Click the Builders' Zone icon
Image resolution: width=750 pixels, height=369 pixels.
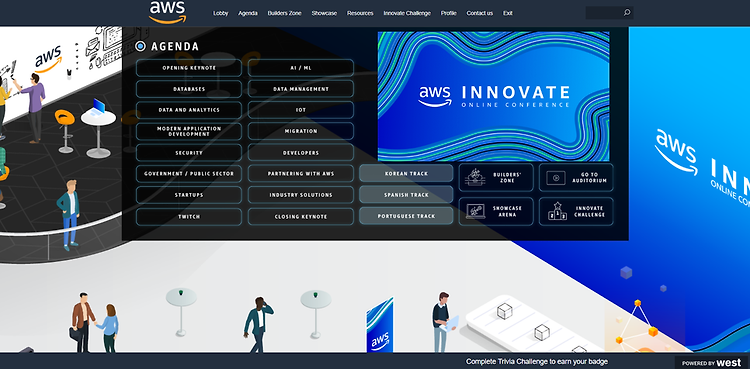coord(475,178)
